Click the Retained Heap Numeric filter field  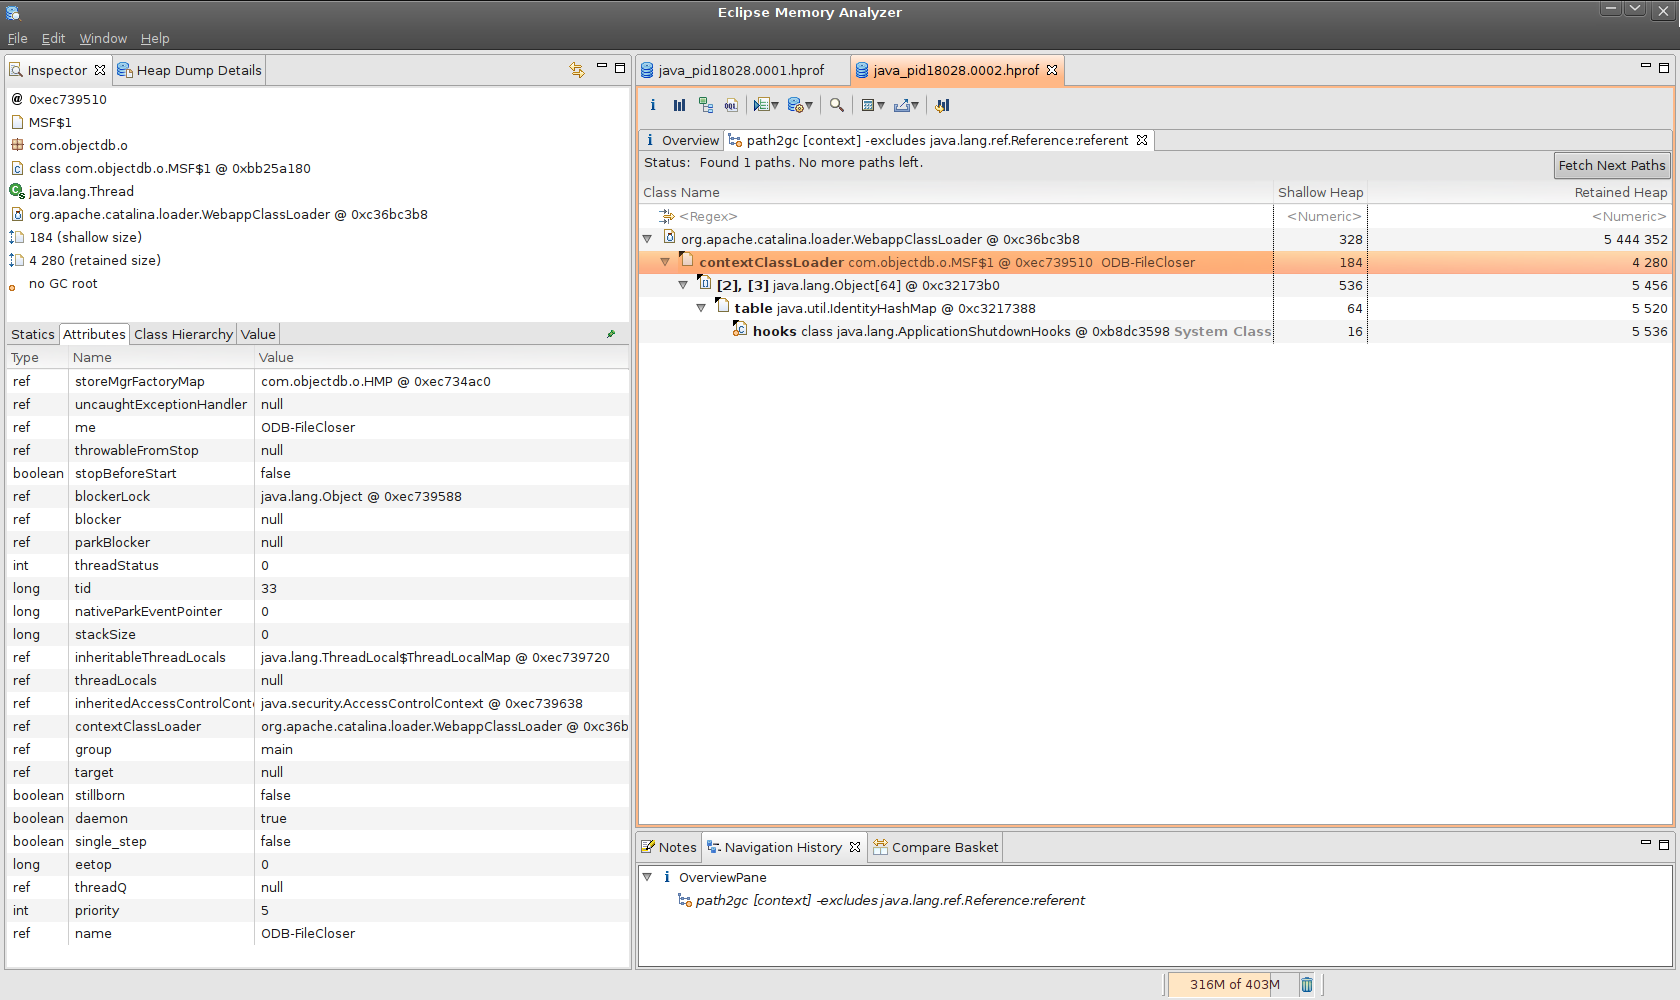pyautogui.click(x=1520, y=216)
